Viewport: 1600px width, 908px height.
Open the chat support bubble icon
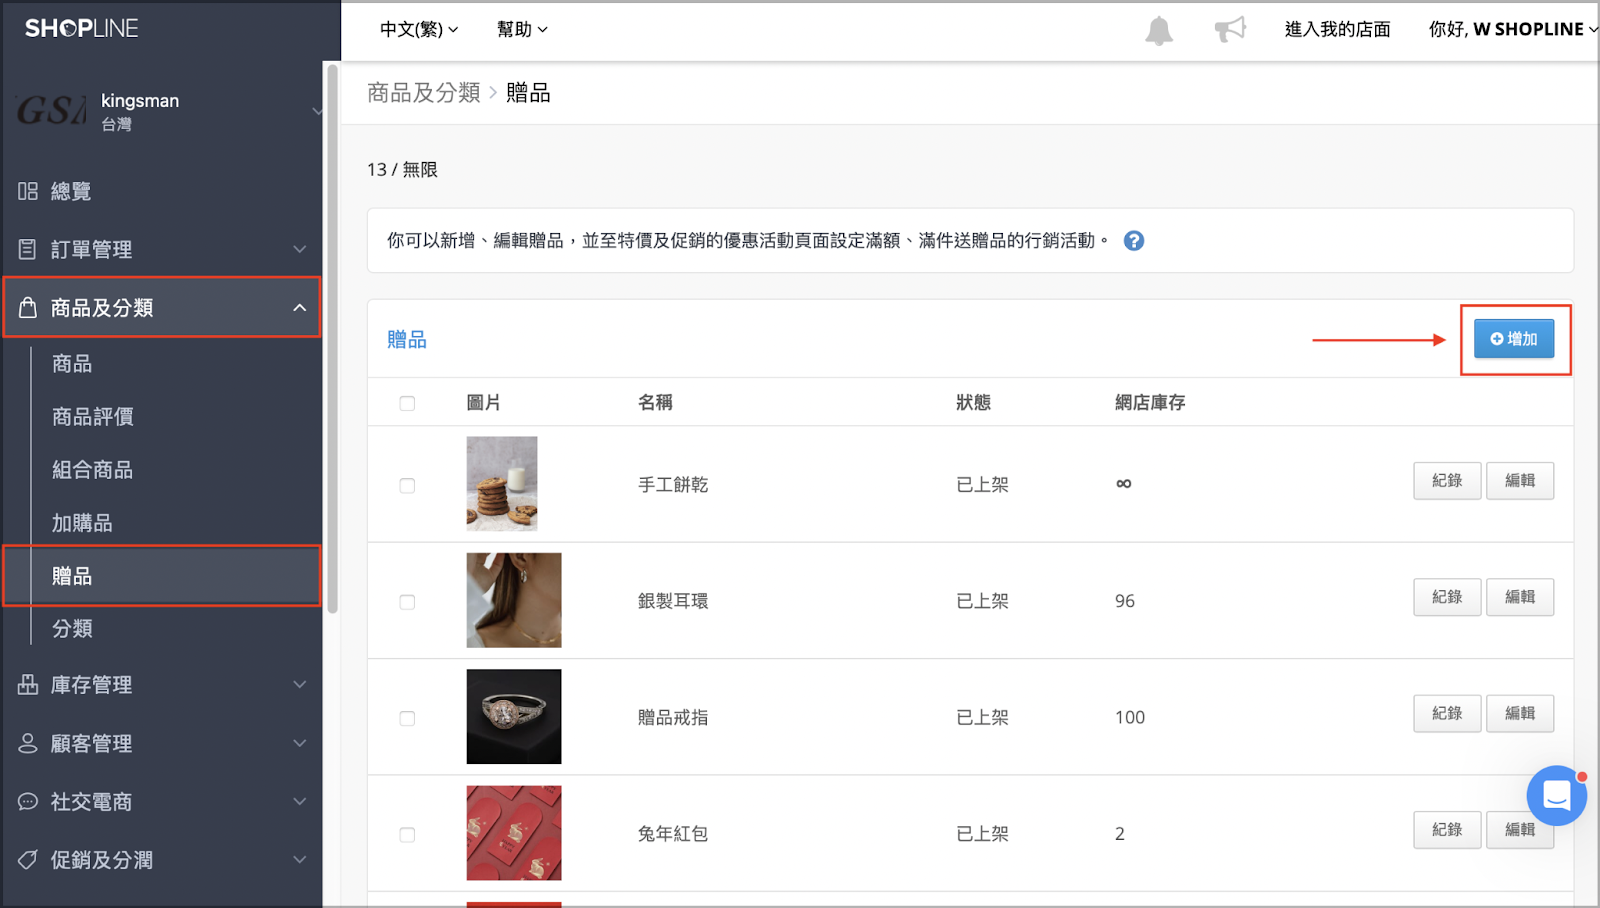pyautogui.click(x=1557, y=796)
